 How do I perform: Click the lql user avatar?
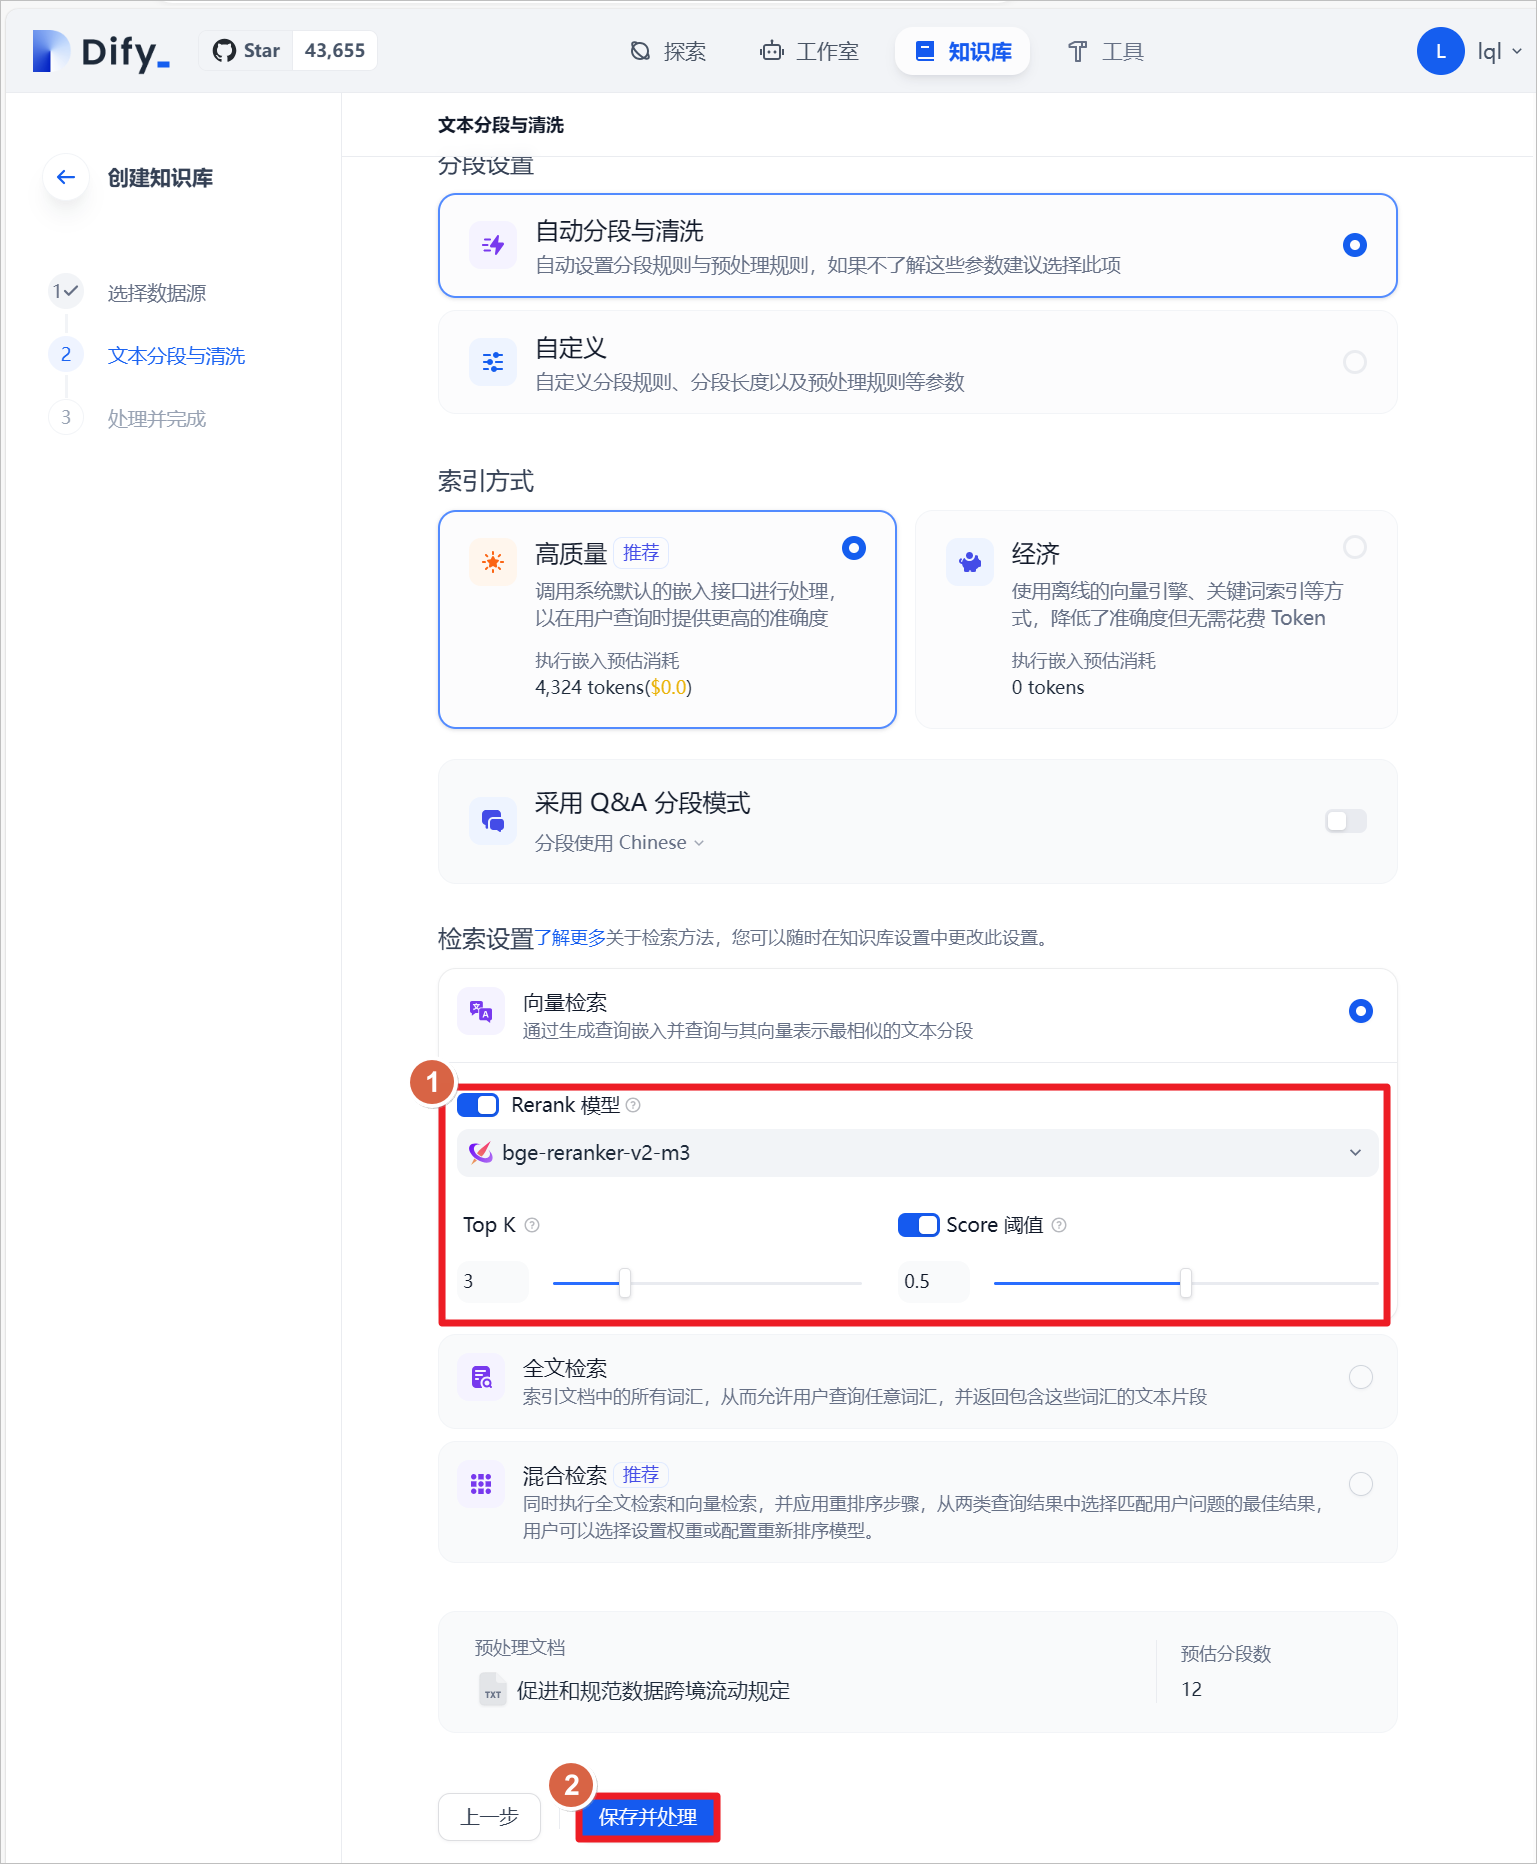(1440, 51)
